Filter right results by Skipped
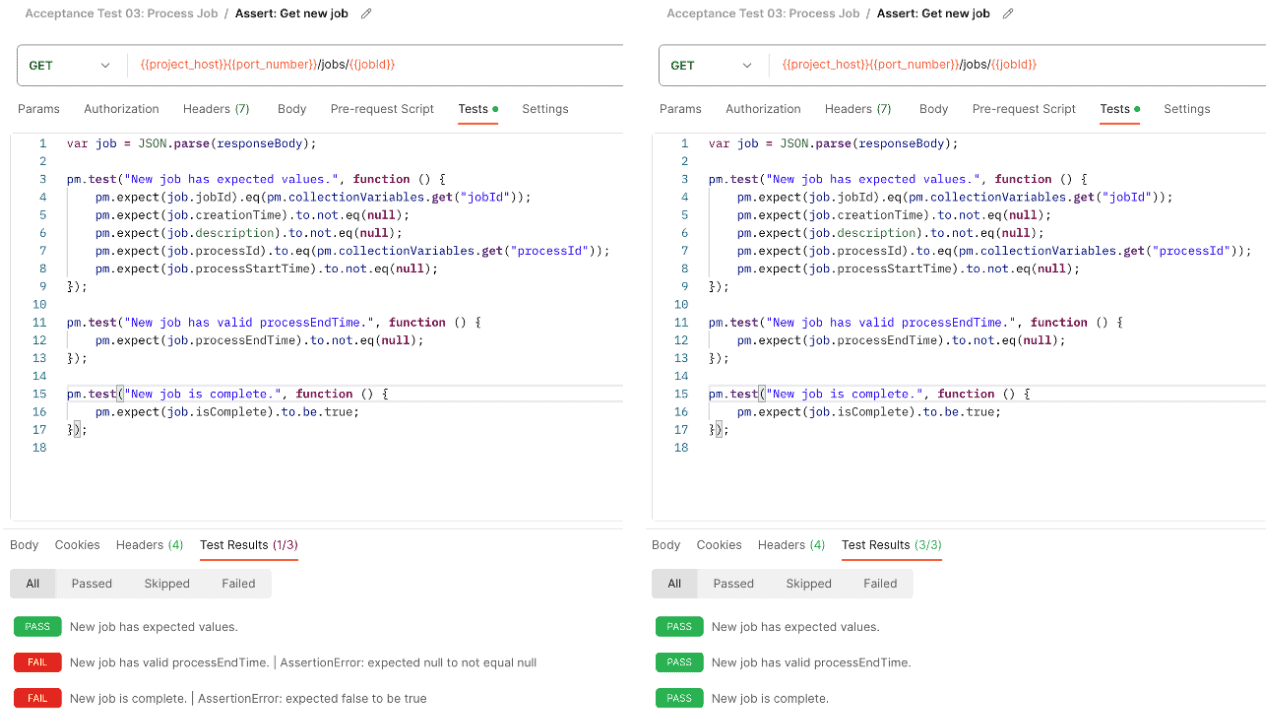The image size is (1280, 720). click(808, 584)
